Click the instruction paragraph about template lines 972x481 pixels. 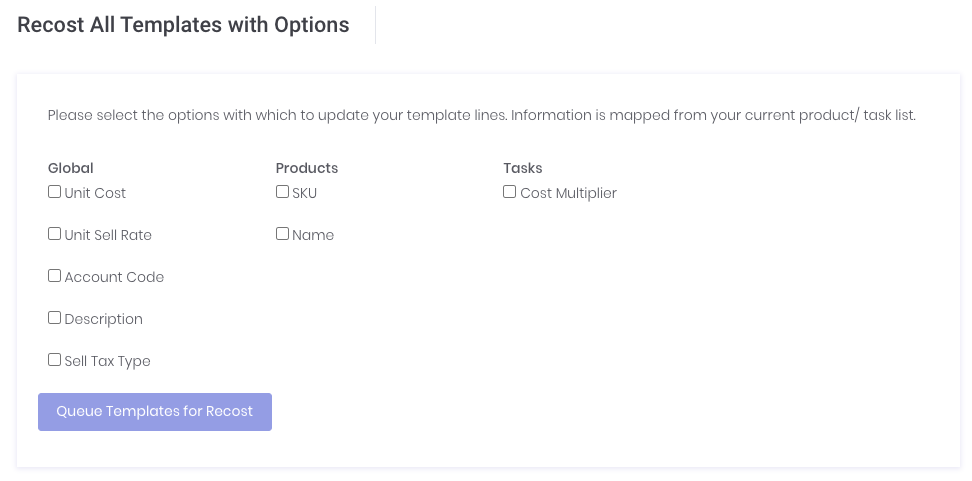coord(481,115)
